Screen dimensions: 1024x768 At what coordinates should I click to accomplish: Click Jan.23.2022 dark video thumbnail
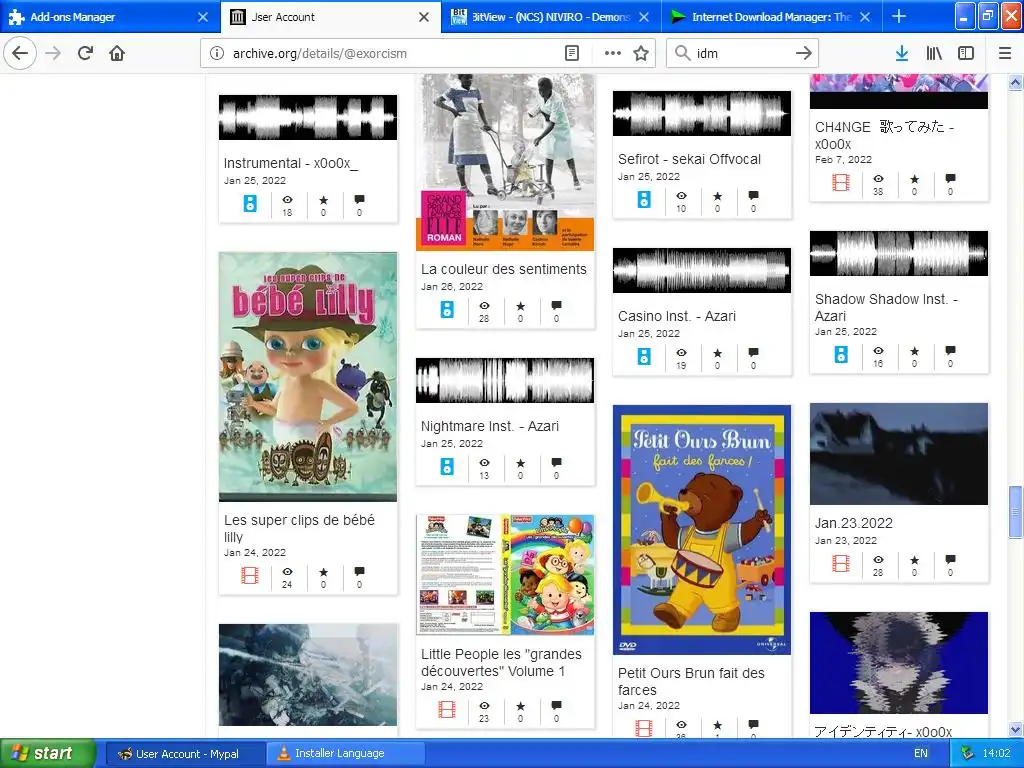coord(899,454)
